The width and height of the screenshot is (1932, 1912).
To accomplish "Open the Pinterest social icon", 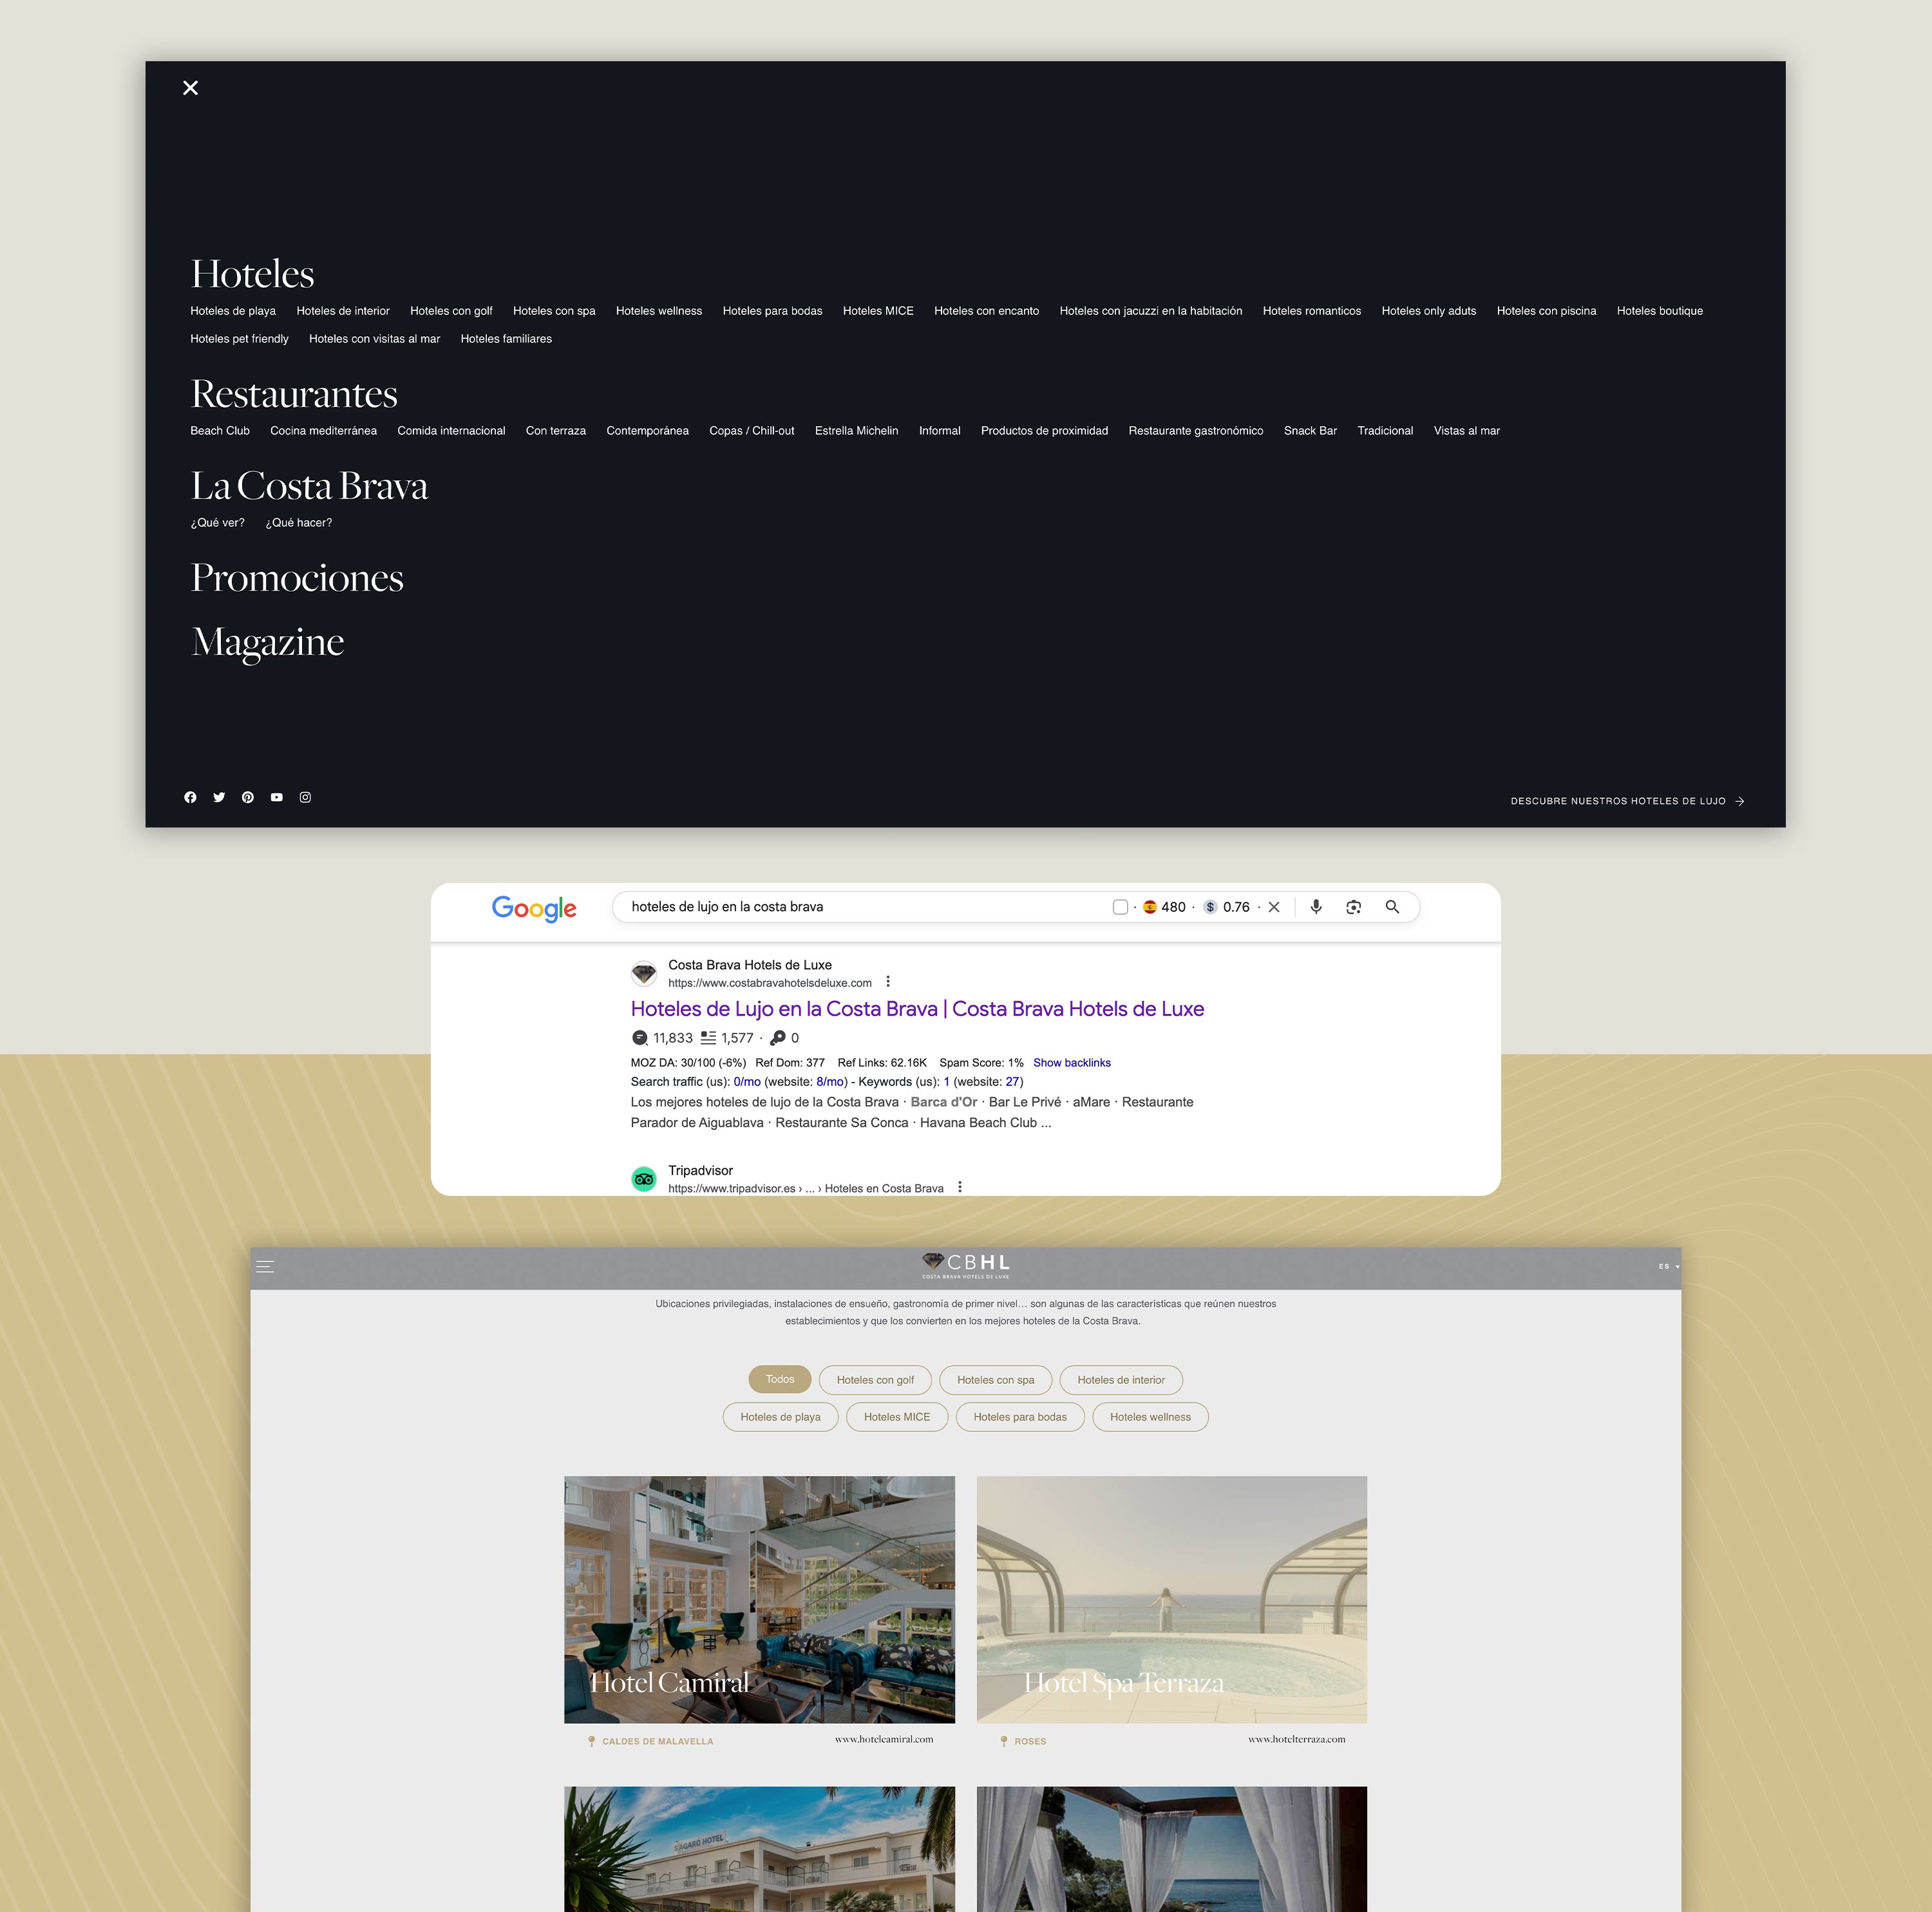I will (248, 797).
